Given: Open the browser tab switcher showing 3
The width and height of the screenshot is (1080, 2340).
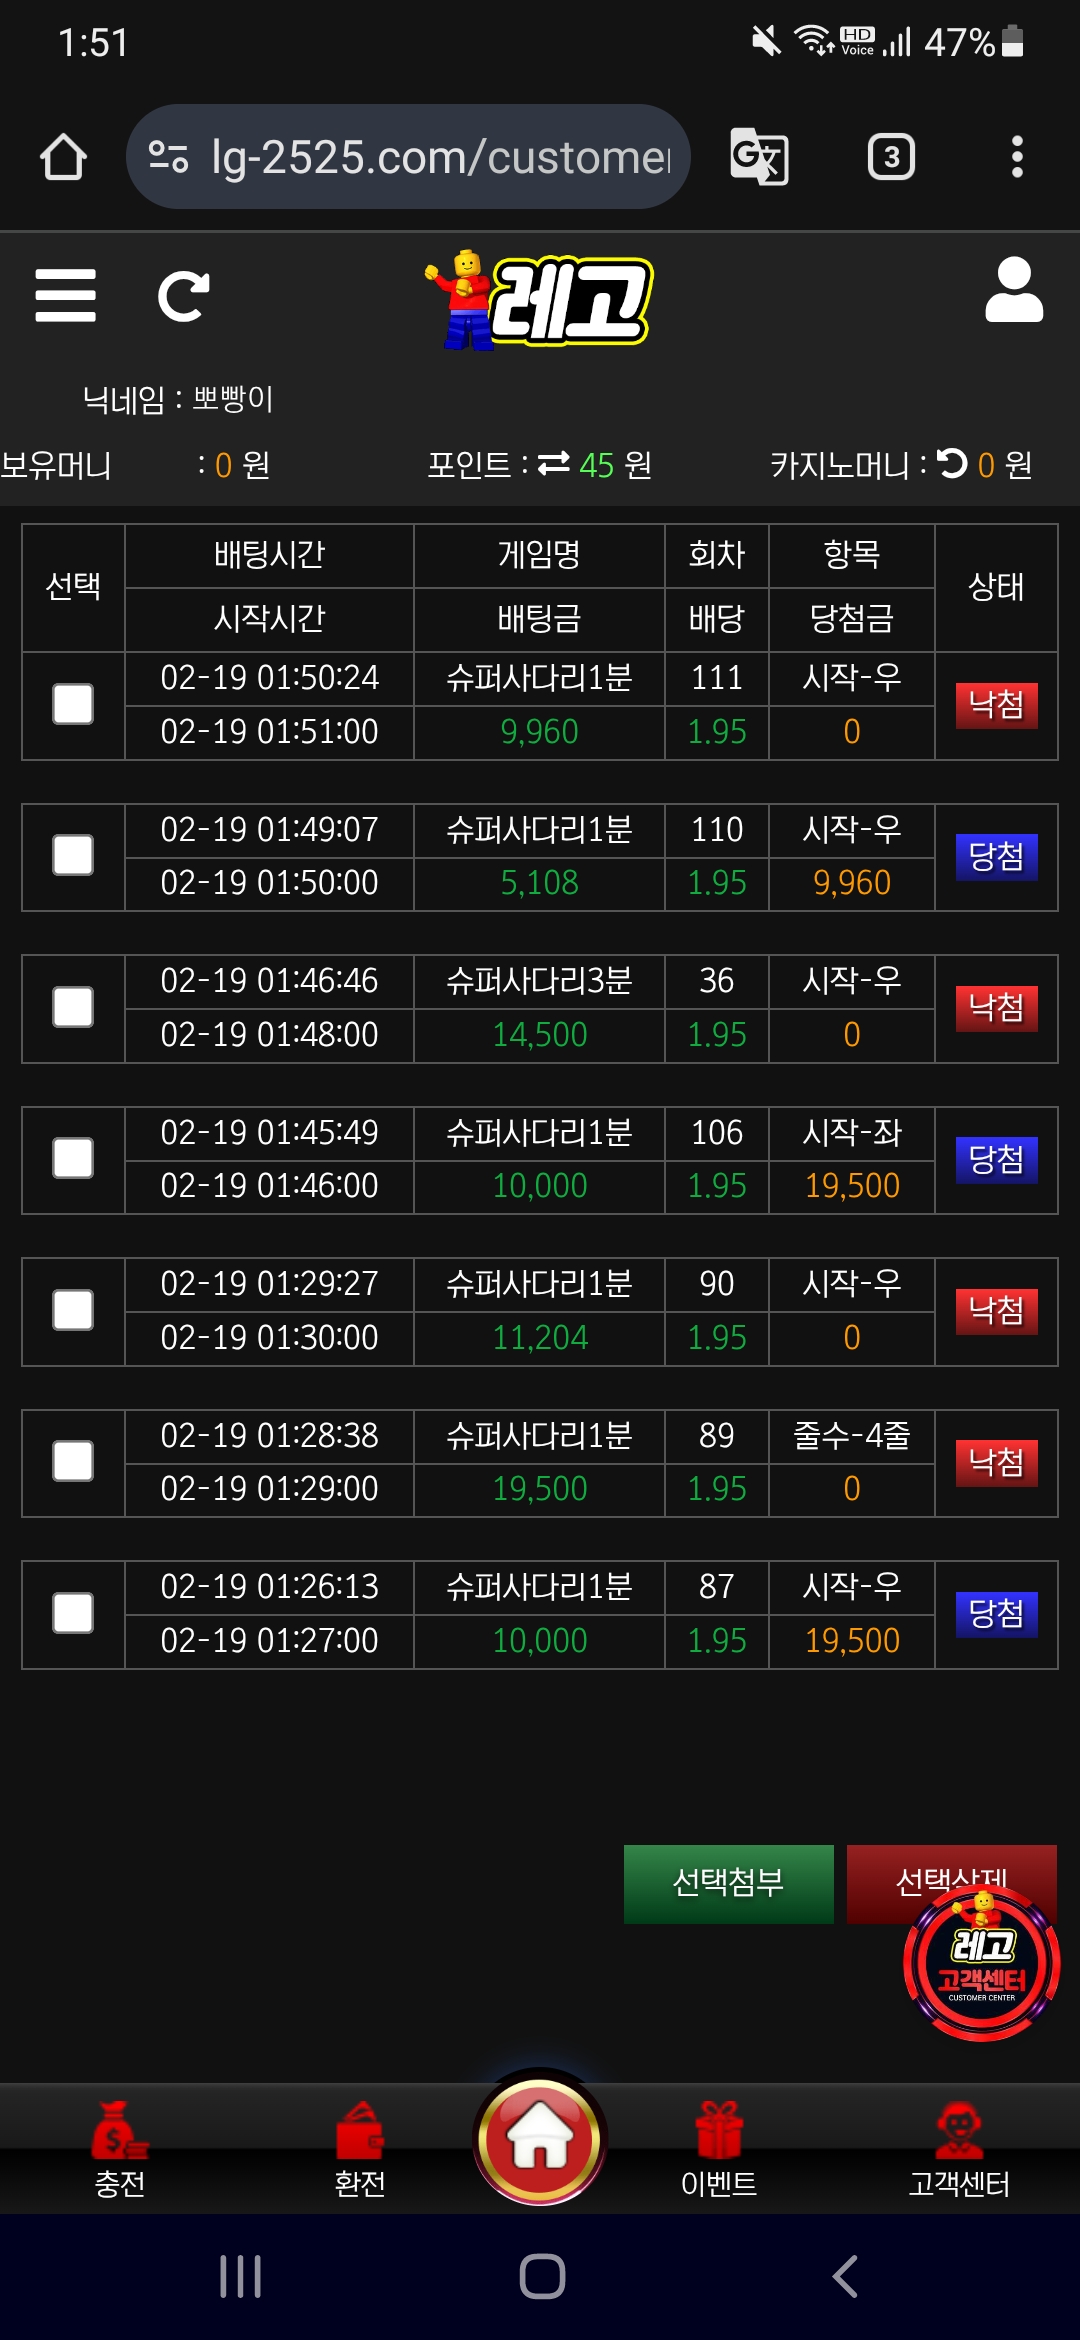Looking at the screenshot, I should click(890, 157).
